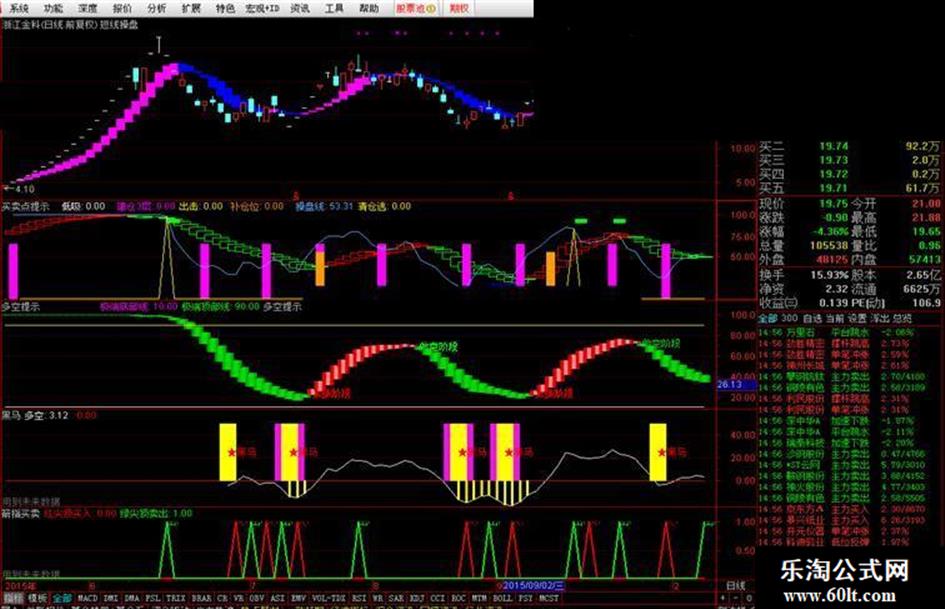Open the 深度 menu
The height and width of the screenshot is (609, 945).
pos(87,8)
